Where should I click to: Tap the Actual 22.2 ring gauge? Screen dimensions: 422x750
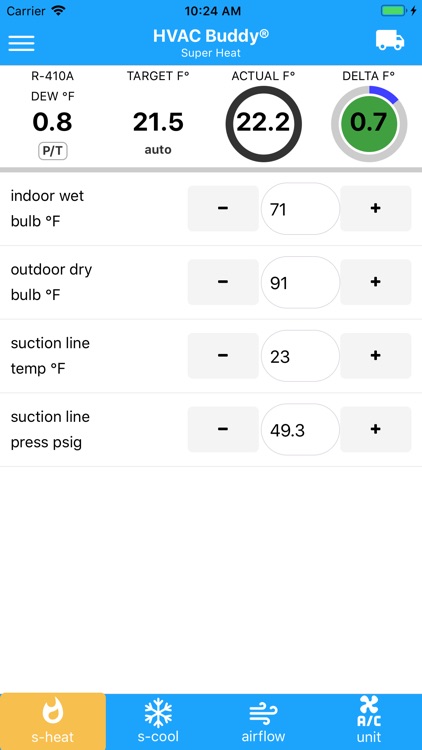click(x=263, y=123)
